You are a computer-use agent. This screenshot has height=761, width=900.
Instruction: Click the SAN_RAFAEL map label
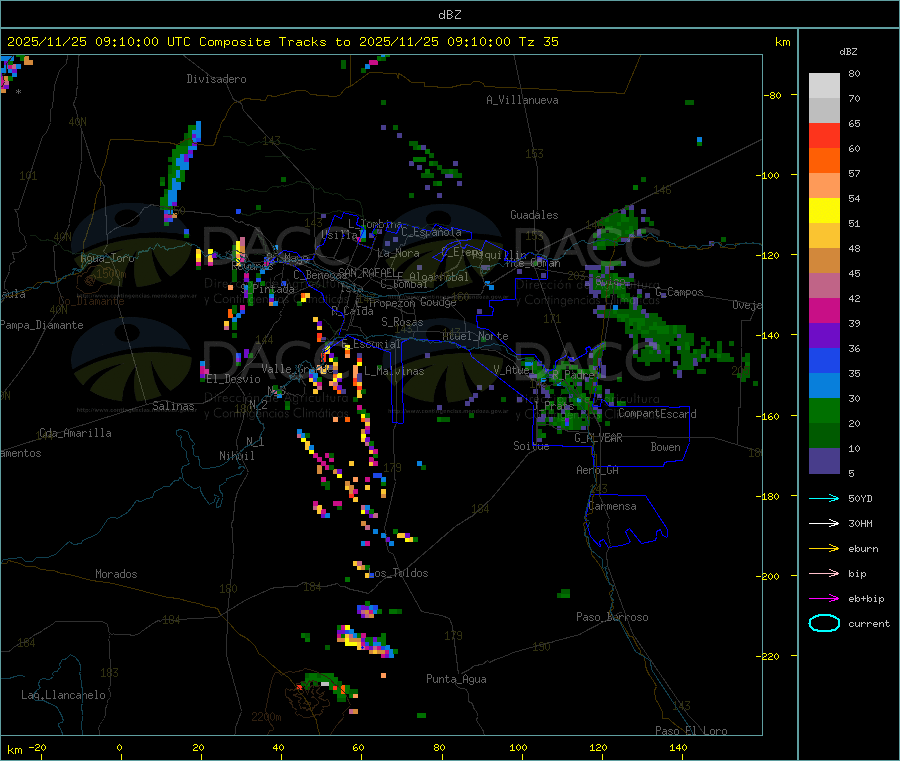point(367,273)
